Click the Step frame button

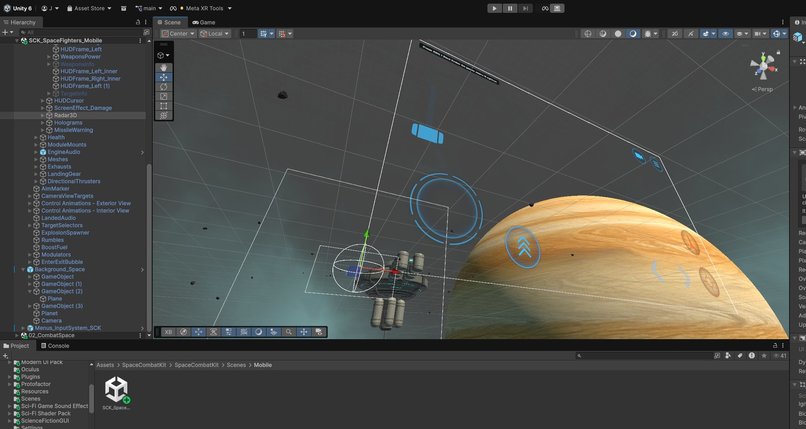click(x=525, y=8)
